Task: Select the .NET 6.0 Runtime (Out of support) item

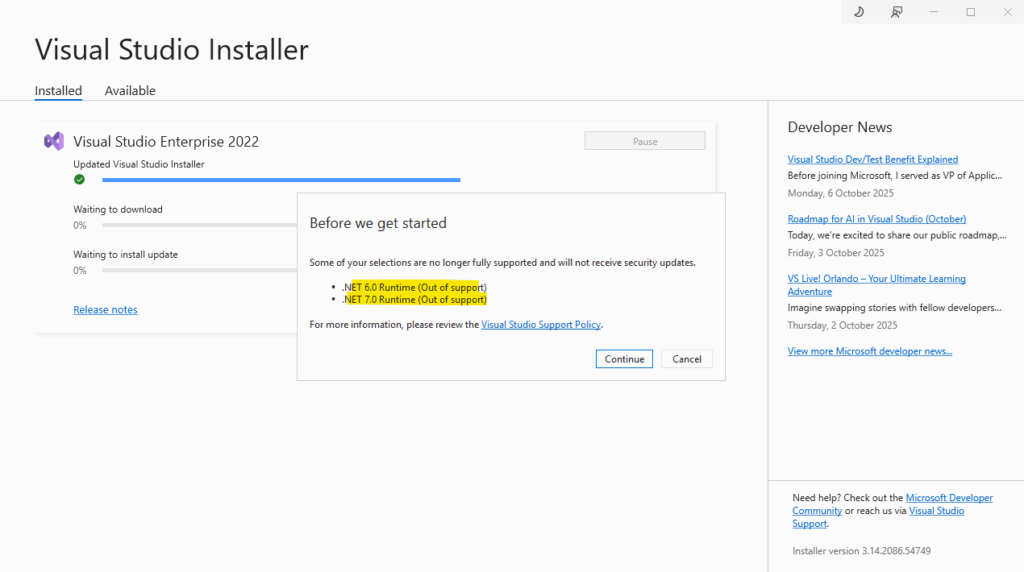Action: (414, 287)
